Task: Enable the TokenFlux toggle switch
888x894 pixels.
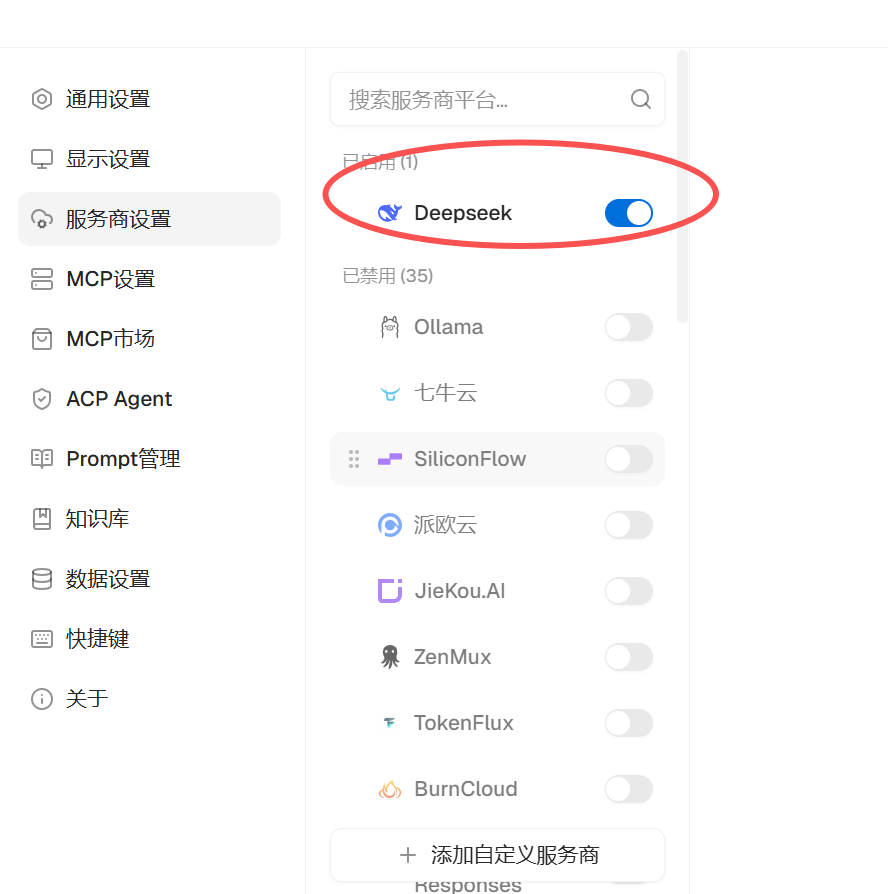Action: point(629,723)
